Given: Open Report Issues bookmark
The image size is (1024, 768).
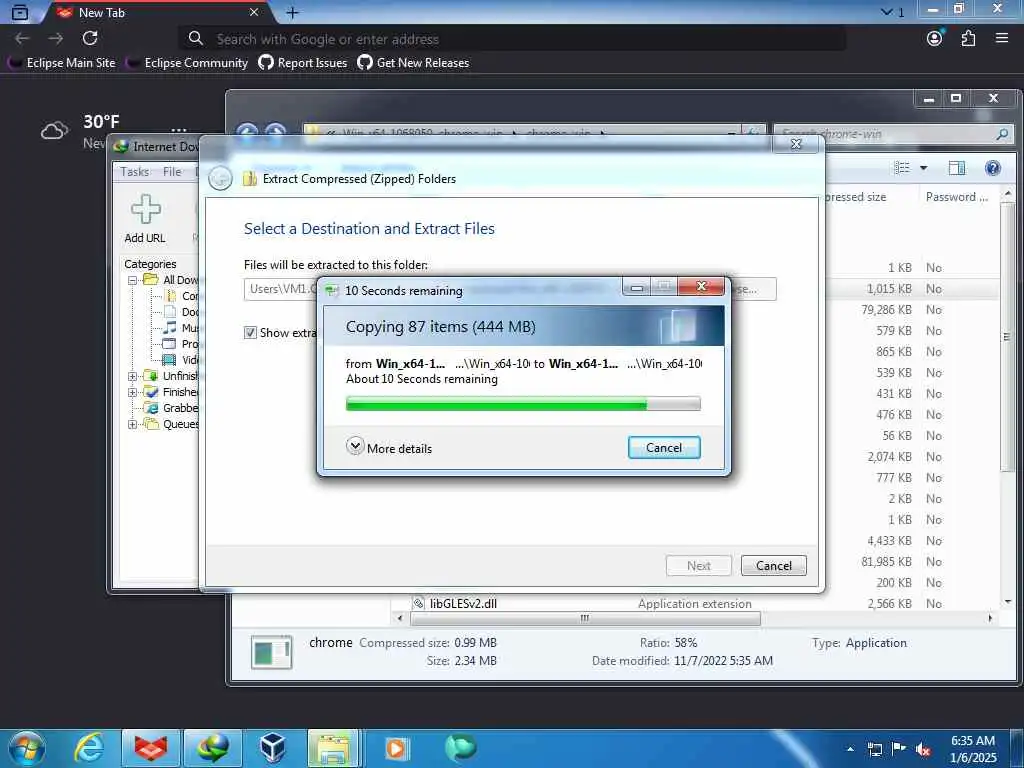Looking at the screenshot, I should pyautogui.click(x=303, y=63).
